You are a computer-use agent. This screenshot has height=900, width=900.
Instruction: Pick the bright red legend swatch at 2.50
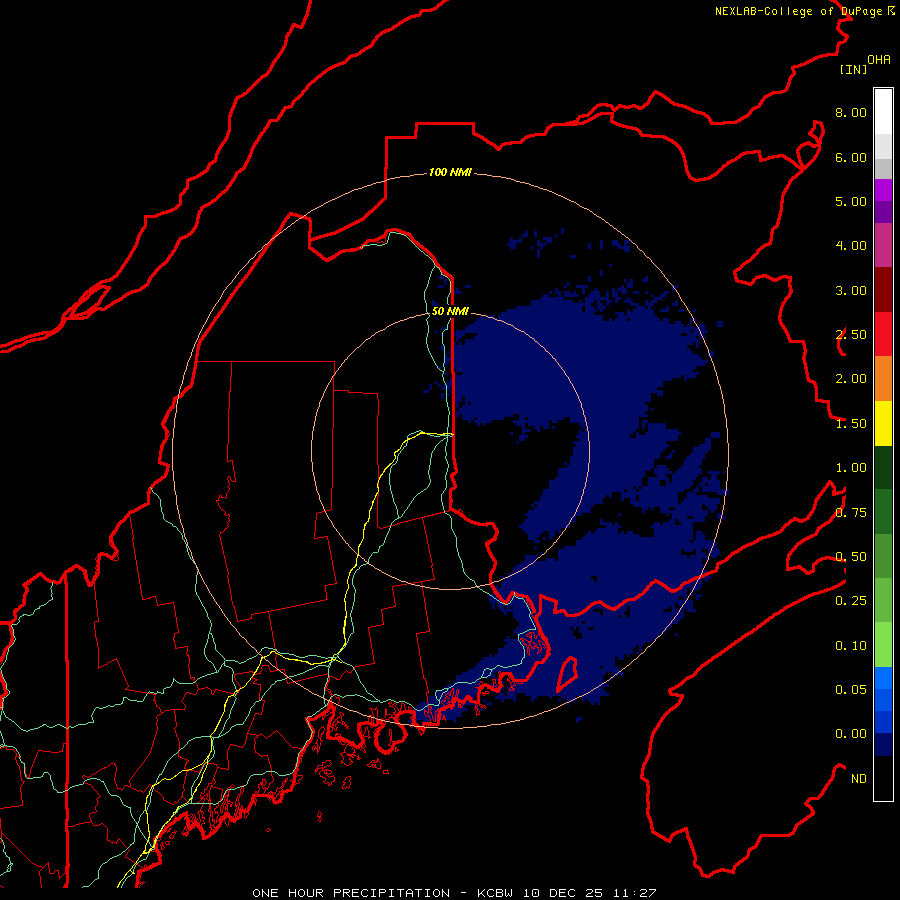click(x=883, y=334)
